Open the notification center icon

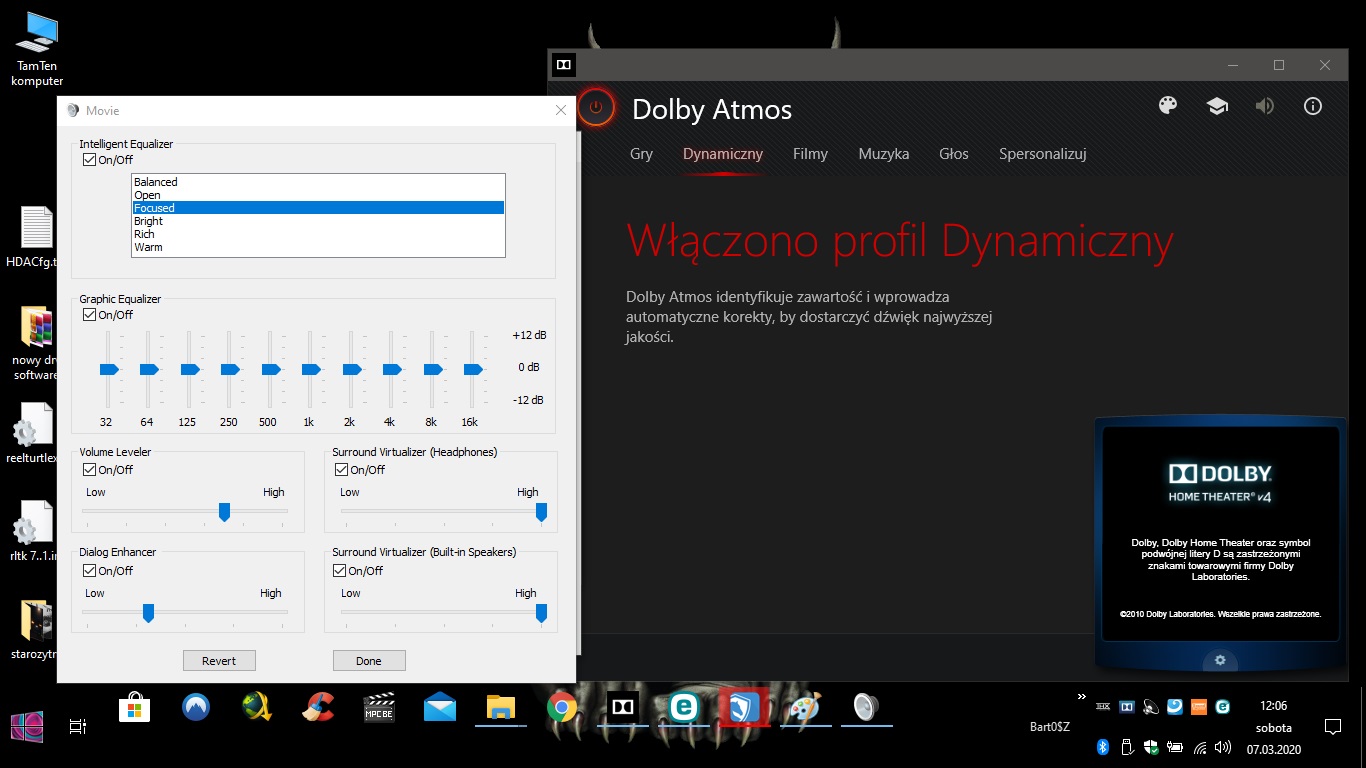click(1332, 726)
